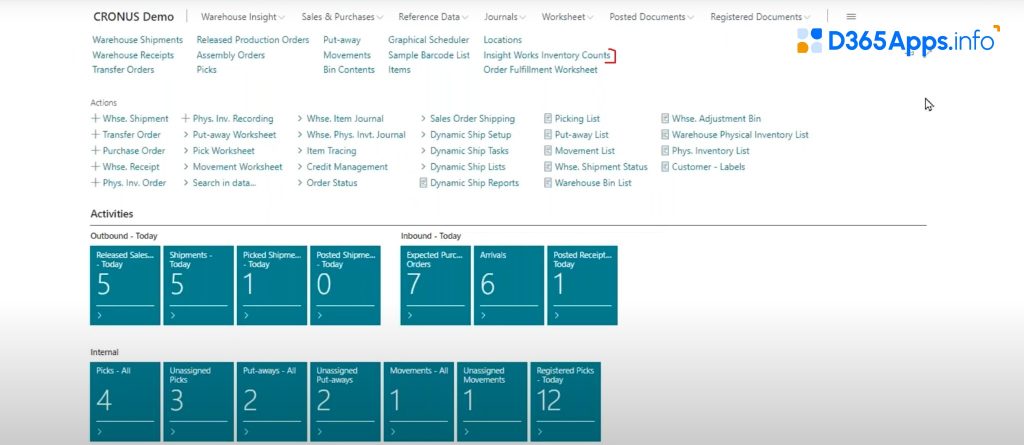Open Movement Worksheet action
1024x445 pixels.
point(237,167)
